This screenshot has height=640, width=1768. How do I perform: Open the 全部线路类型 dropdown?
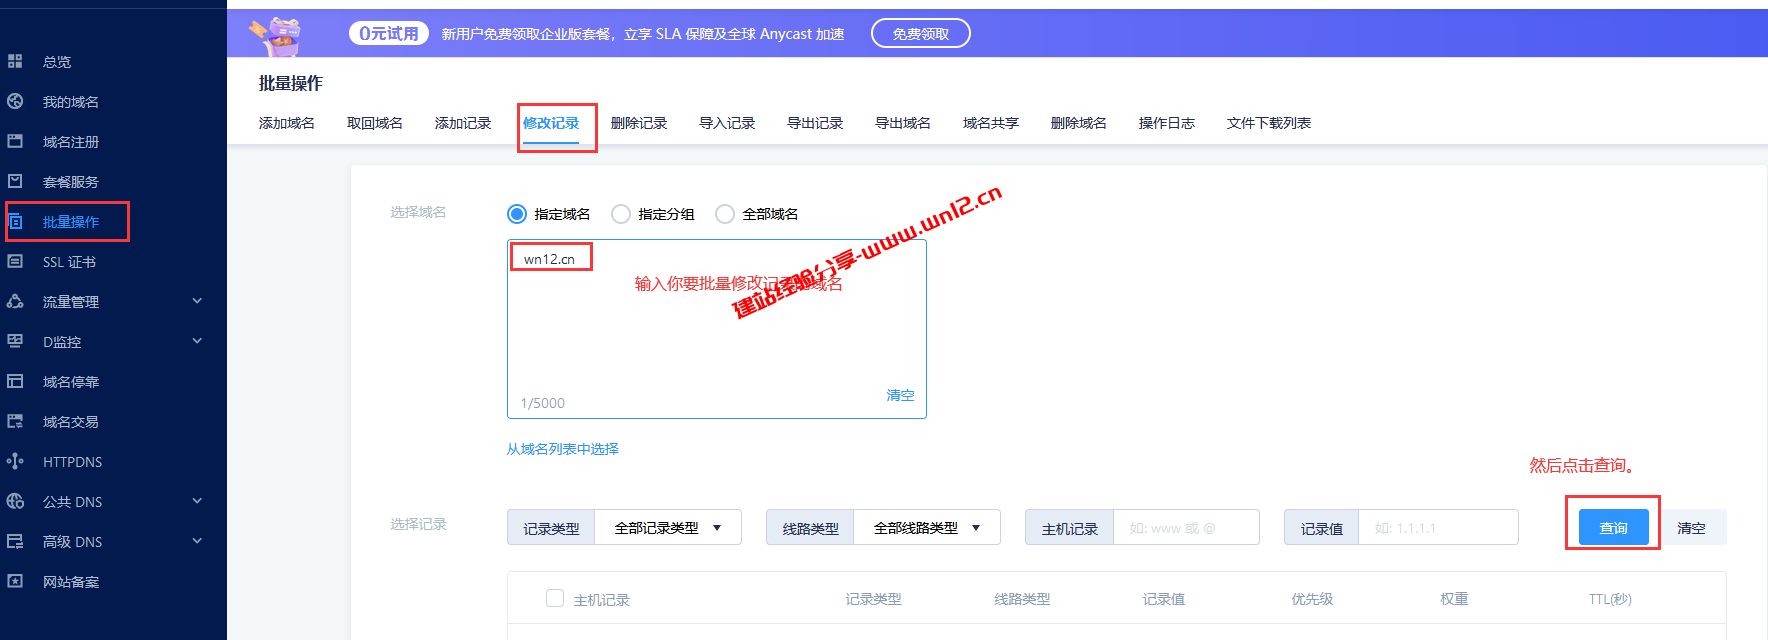(x=927, y=527)
